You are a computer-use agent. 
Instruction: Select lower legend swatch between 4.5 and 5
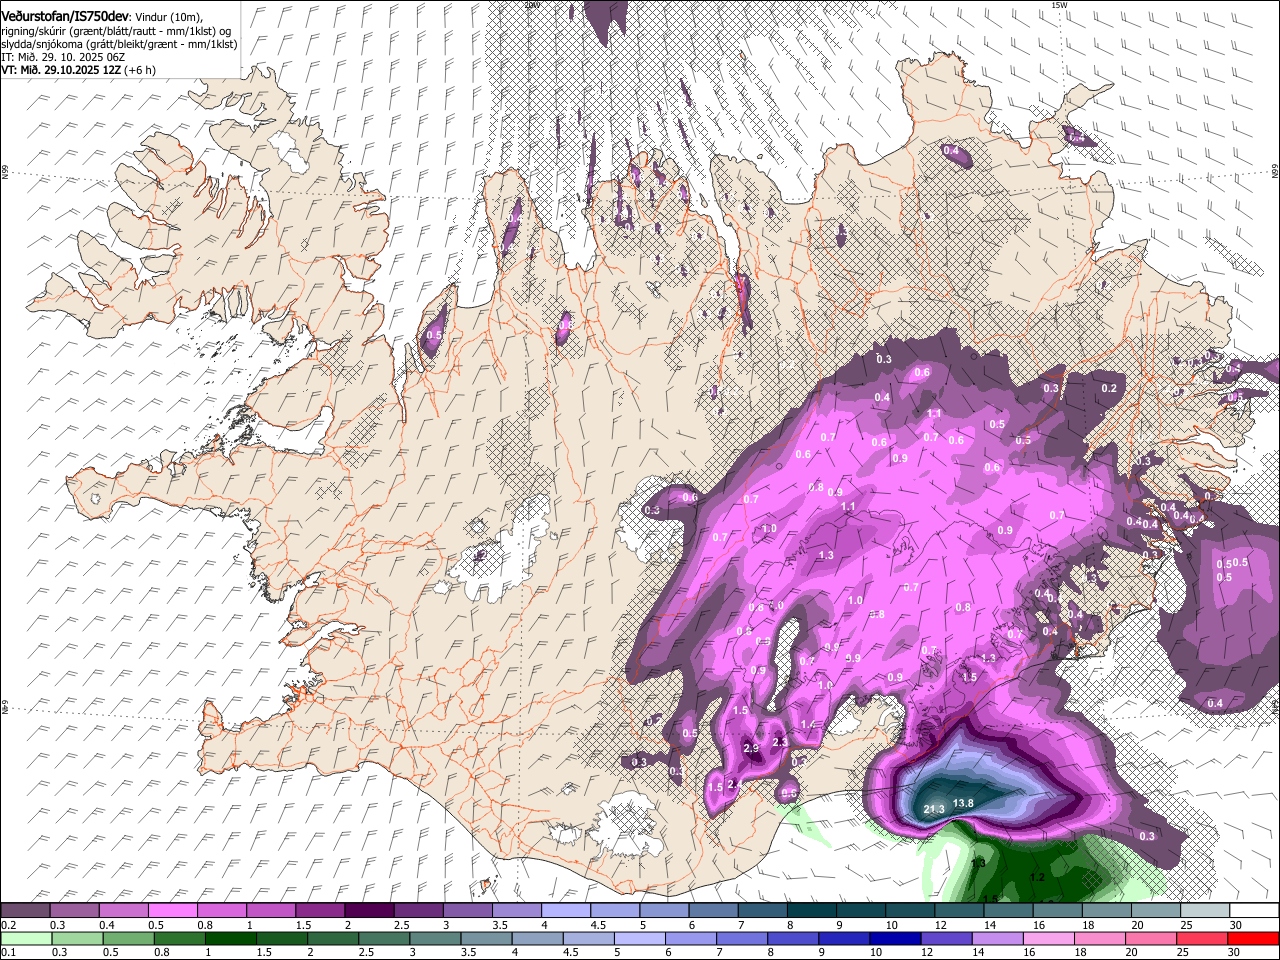(x=589, y=938)
